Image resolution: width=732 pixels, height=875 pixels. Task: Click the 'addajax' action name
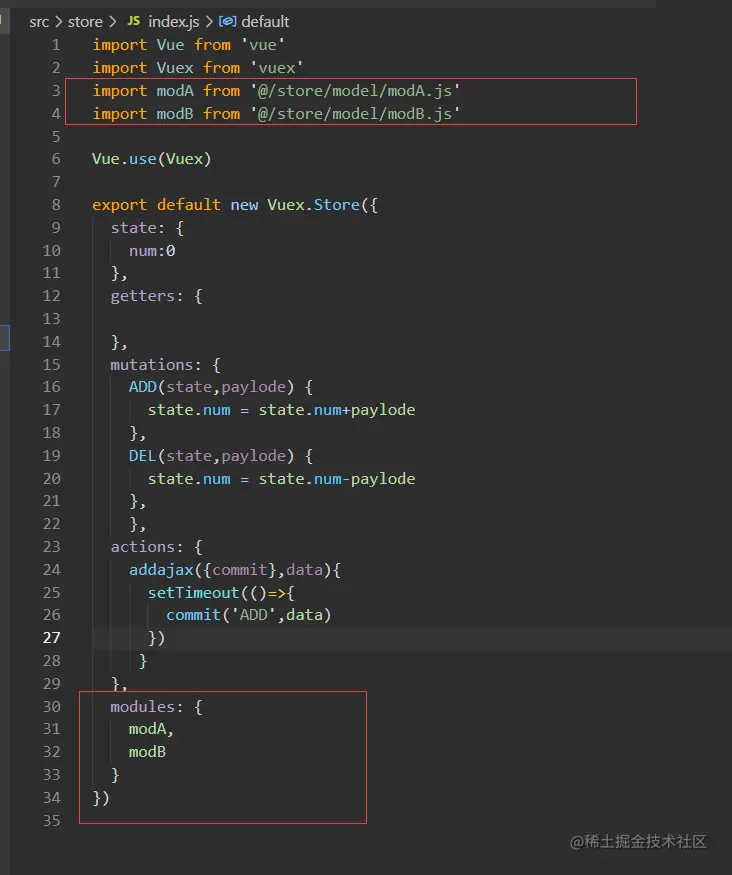(161, 569)
